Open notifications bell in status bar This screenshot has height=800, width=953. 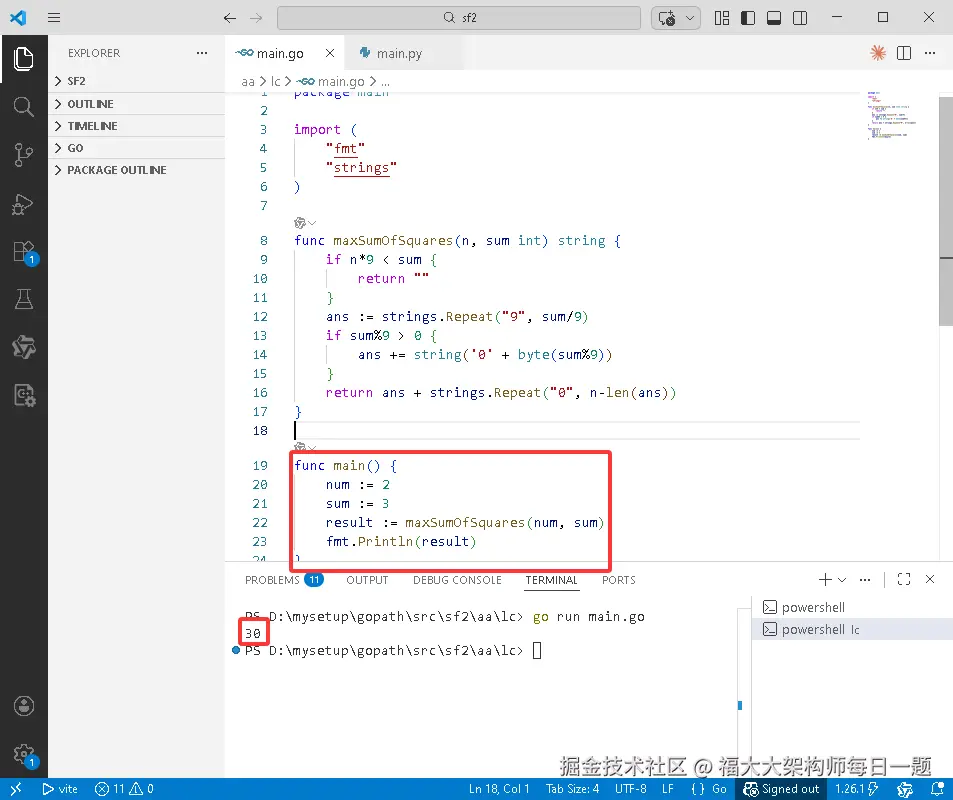[x=937, y=789]
